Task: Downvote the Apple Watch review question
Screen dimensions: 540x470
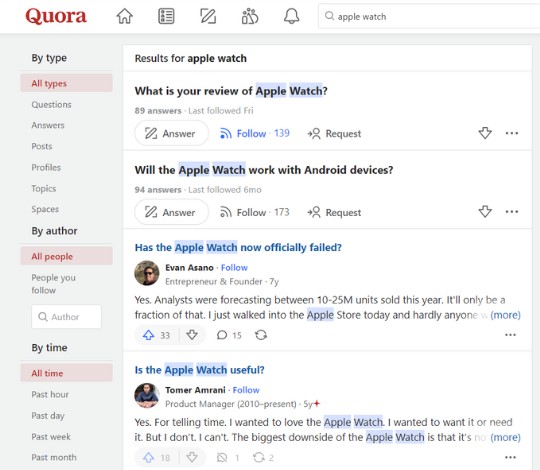Action: pyautogui.click(x=485, y=133)
